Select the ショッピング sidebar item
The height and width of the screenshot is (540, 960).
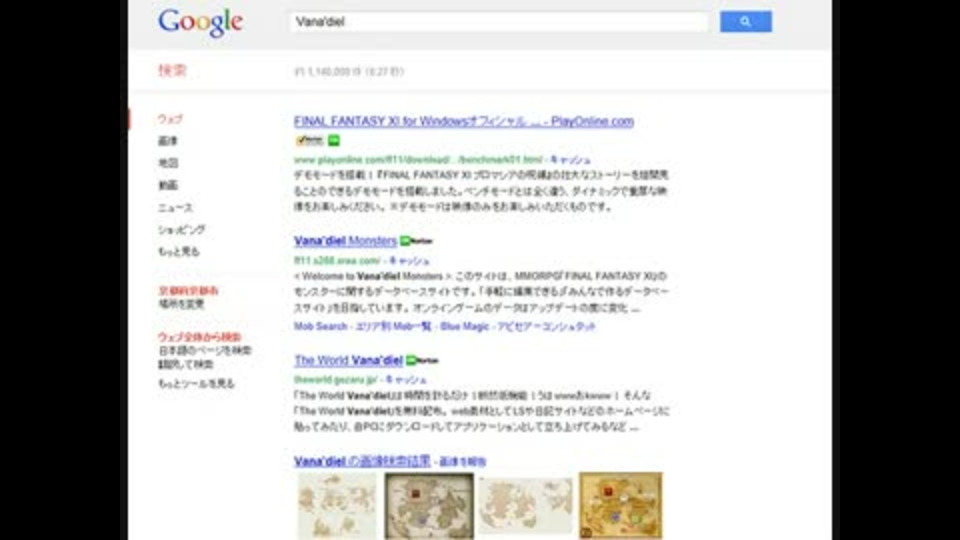pyautogui.click(x=182, y=230)
